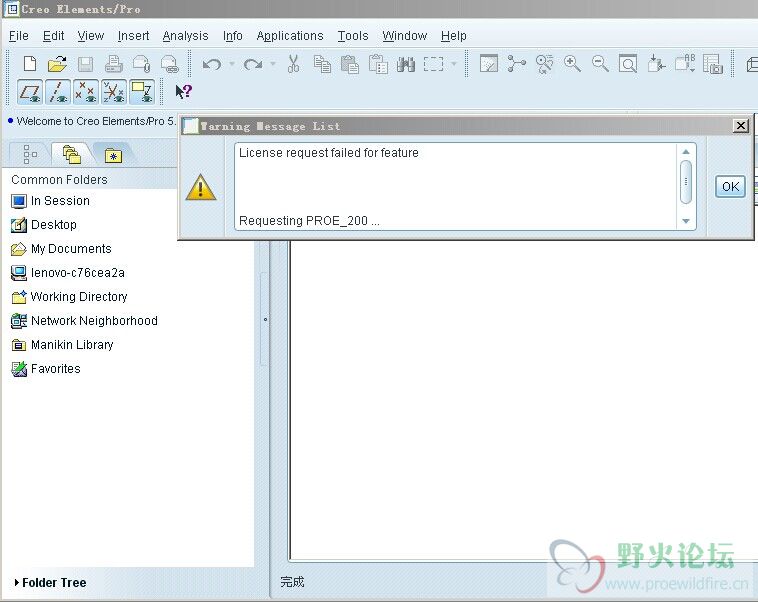Open the Applications menu
This screenshot has width=758, height=602.
click(290, 36)
